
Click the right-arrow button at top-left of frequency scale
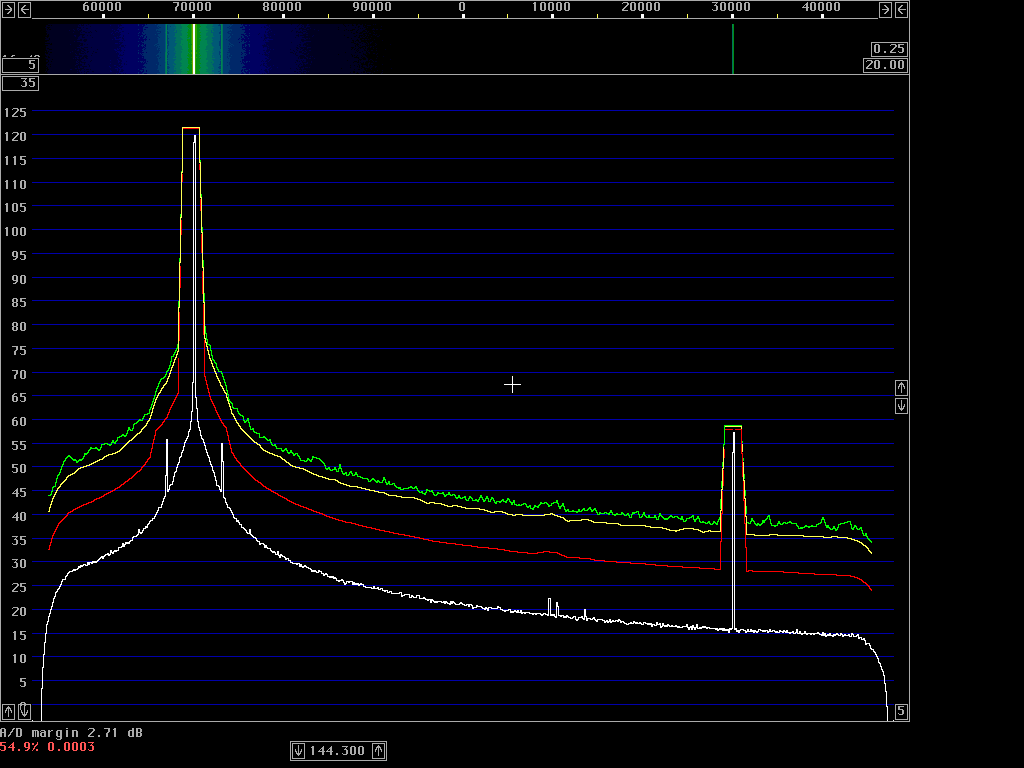point(8,10)
